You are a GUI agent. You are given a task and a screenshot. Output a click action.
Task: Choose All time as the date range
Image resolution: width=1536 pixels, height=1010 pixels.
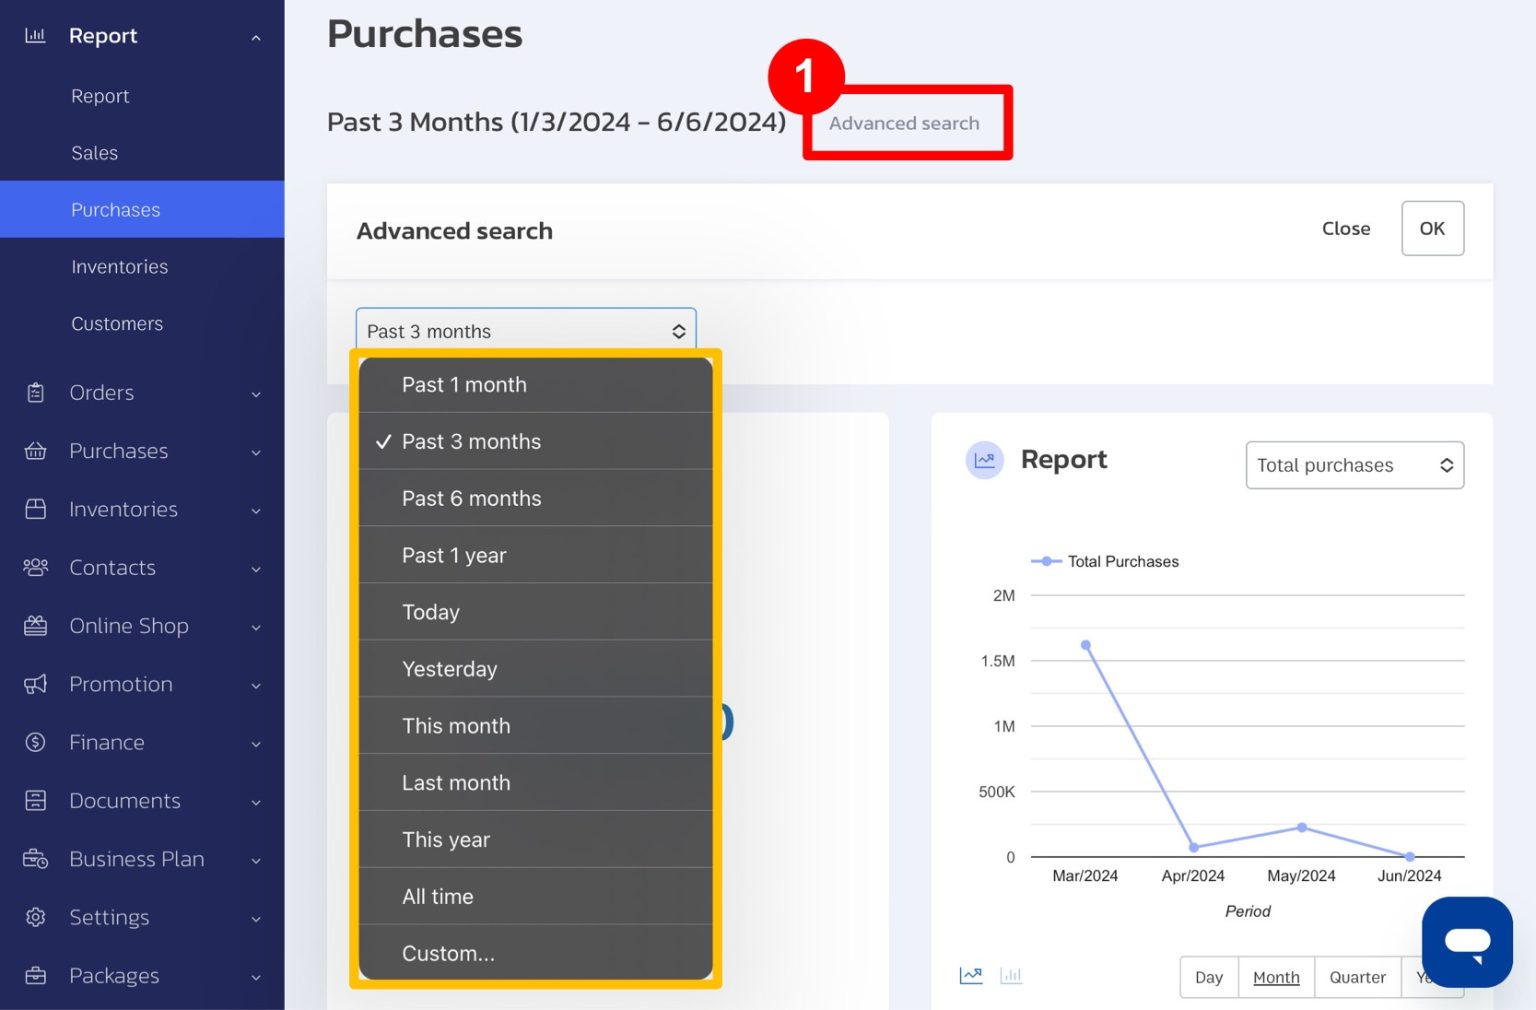coord(437,896)
